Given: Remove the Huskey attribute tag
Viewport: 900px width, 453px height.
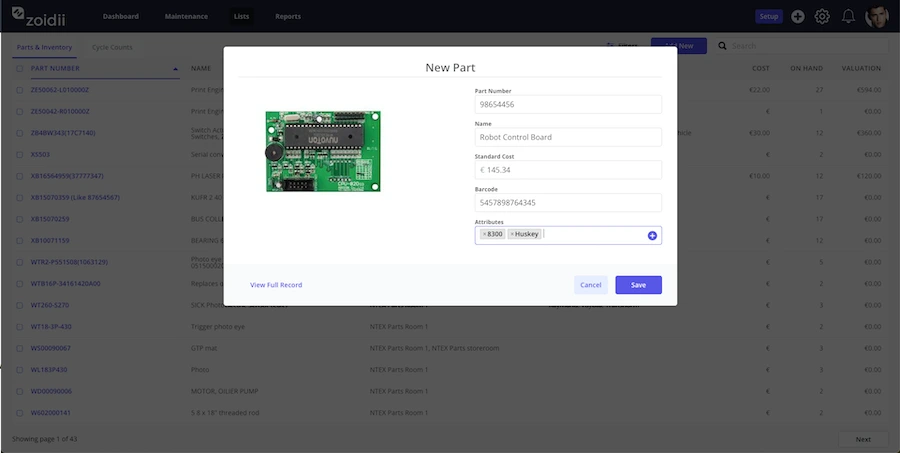Looking at the screenshot, I should [x=512, y=234].
